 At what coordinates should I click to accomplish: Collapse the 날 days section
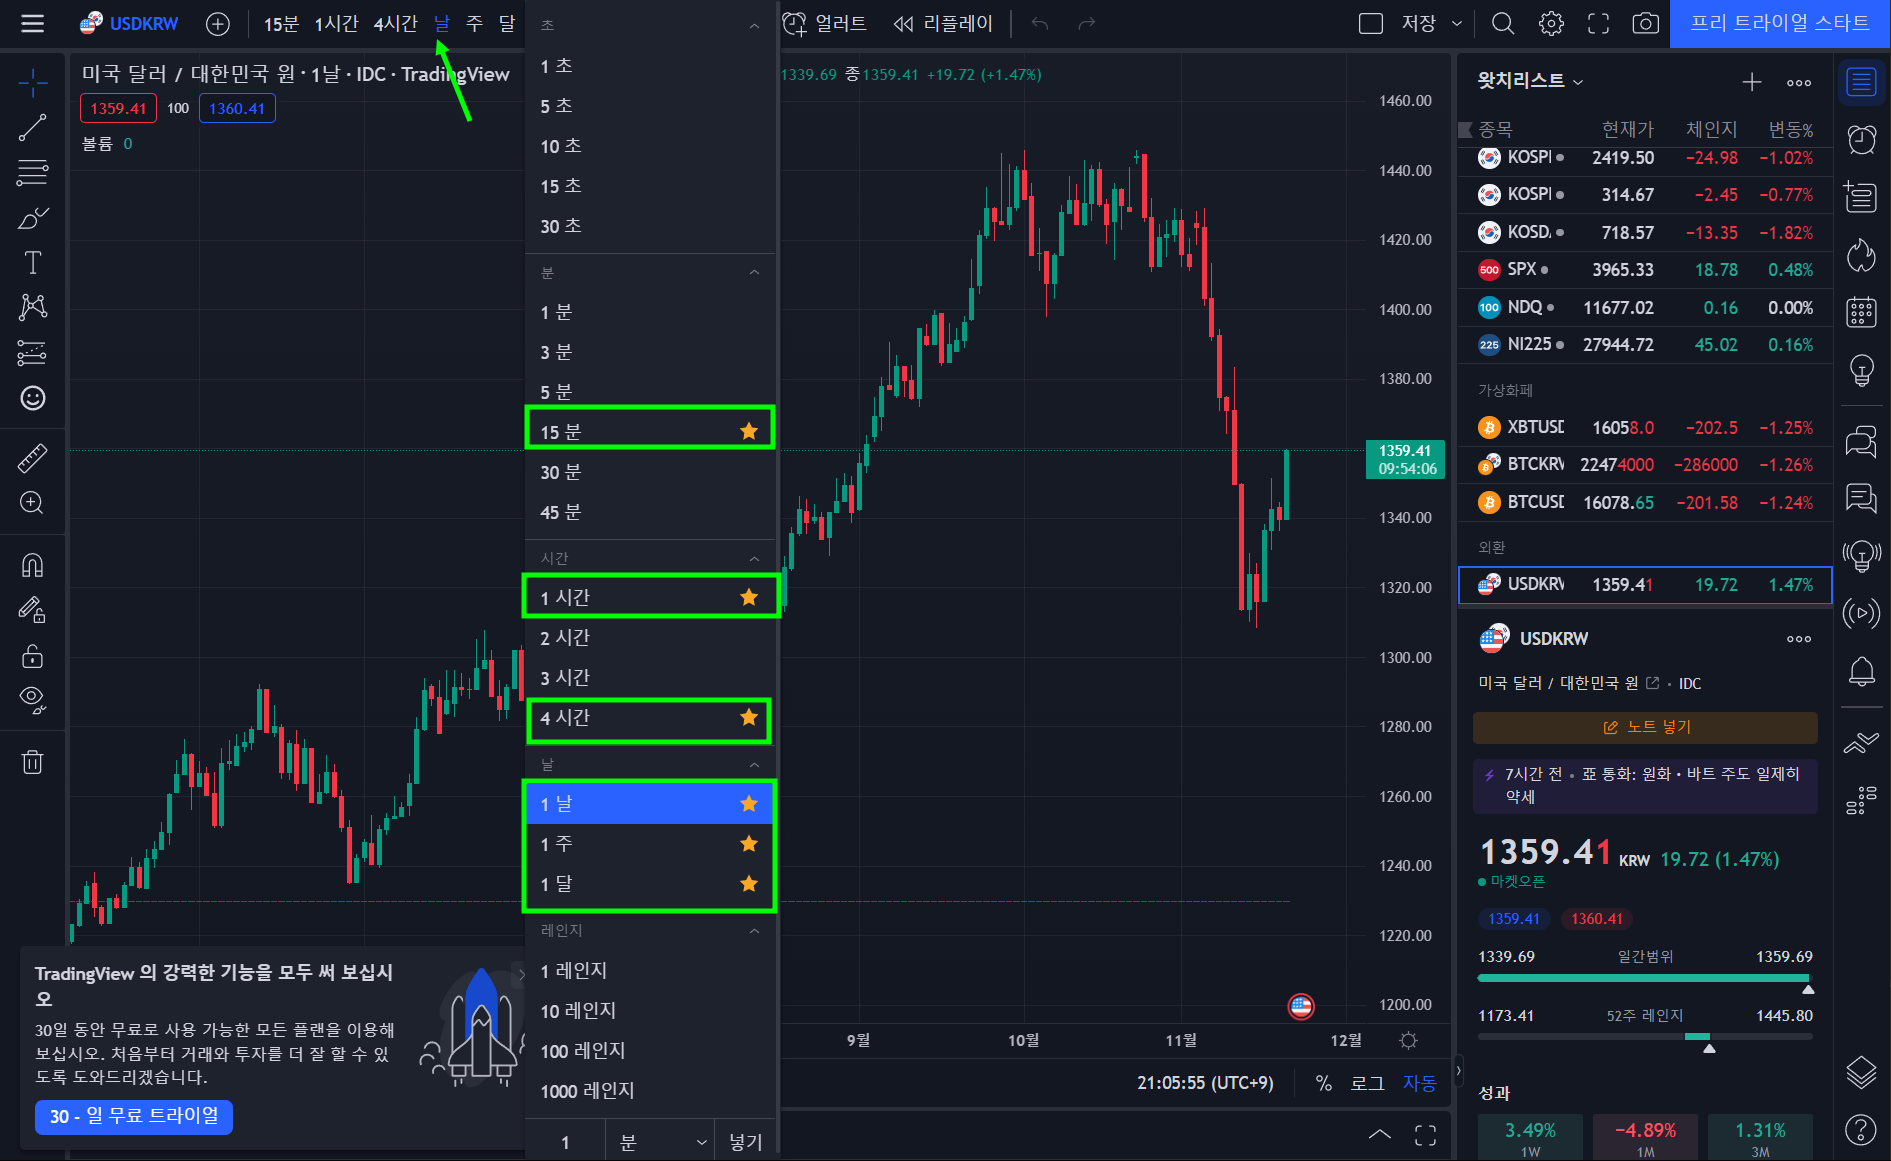(x=755, y=764)
